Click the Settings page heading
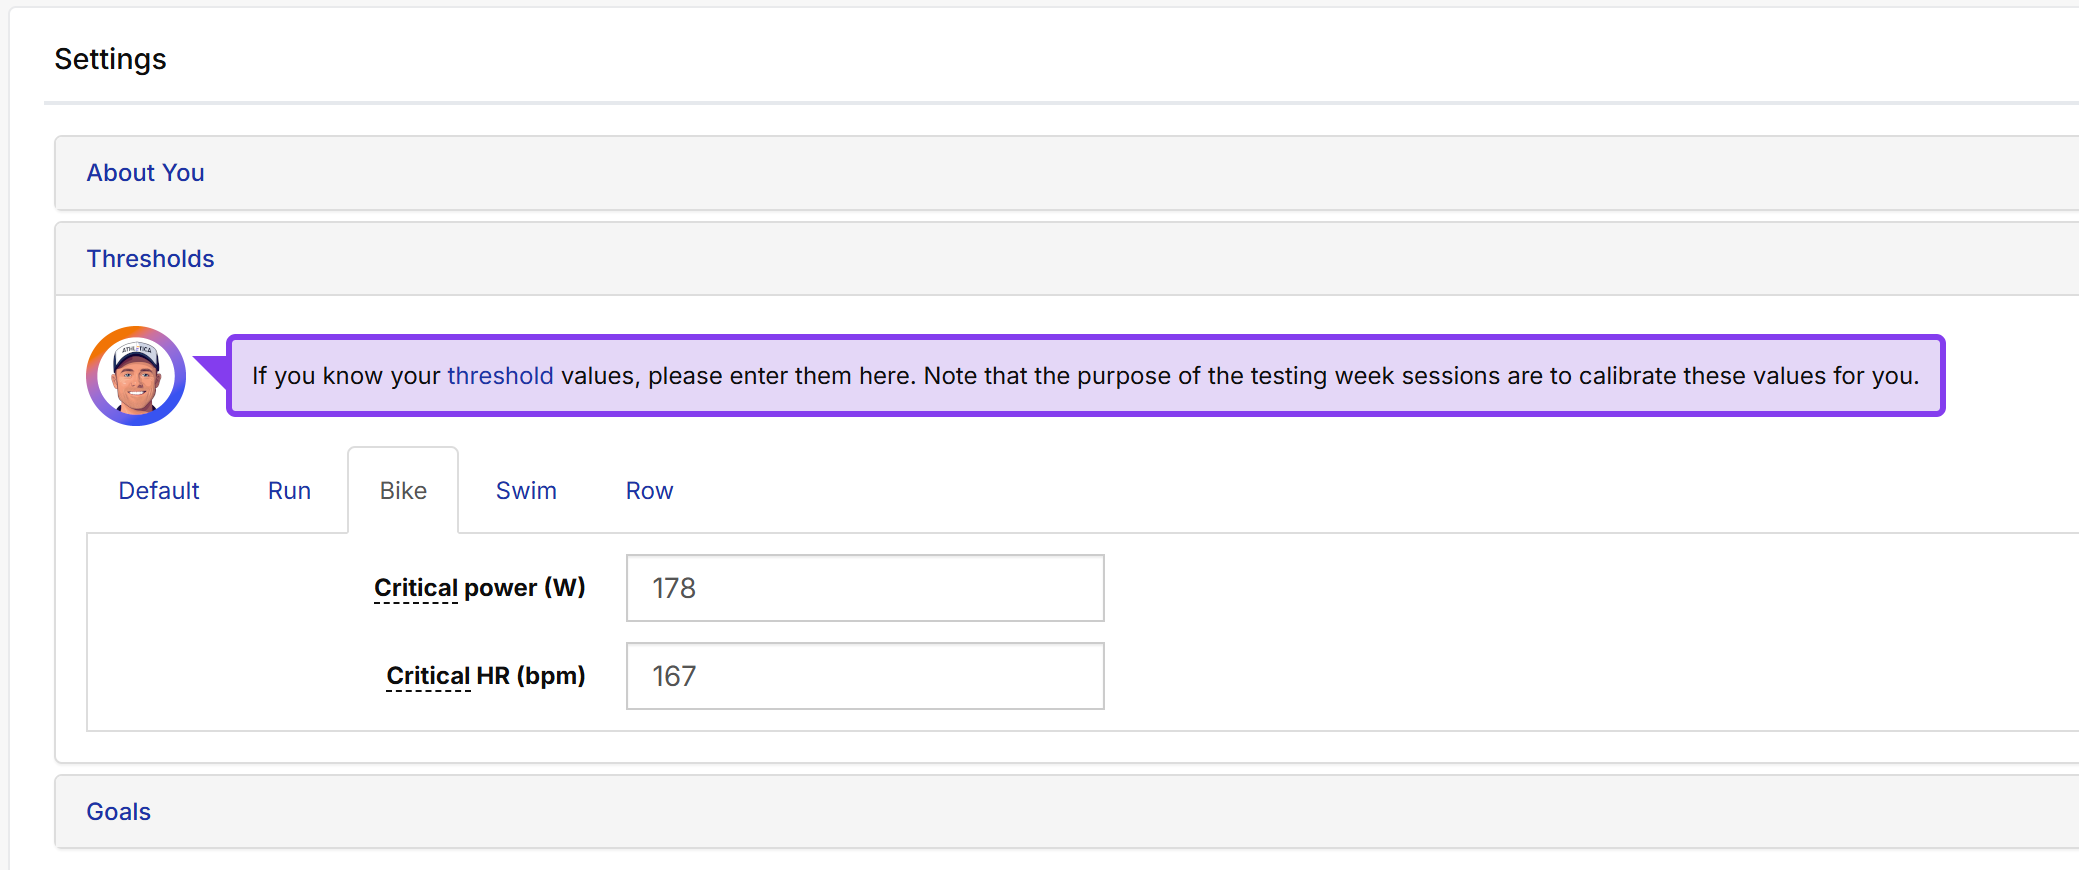Image resolution: width=2079 pixels, height=870 pixels. pyautogui.click(x=110, y=59)
